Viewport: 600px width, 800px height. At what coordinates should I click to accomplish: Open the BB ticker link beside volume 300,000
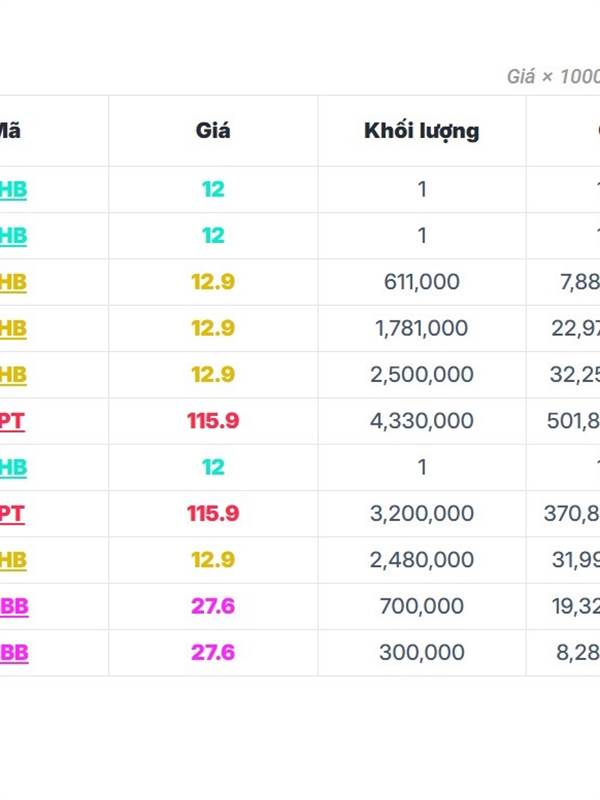(x=14, y=653)
